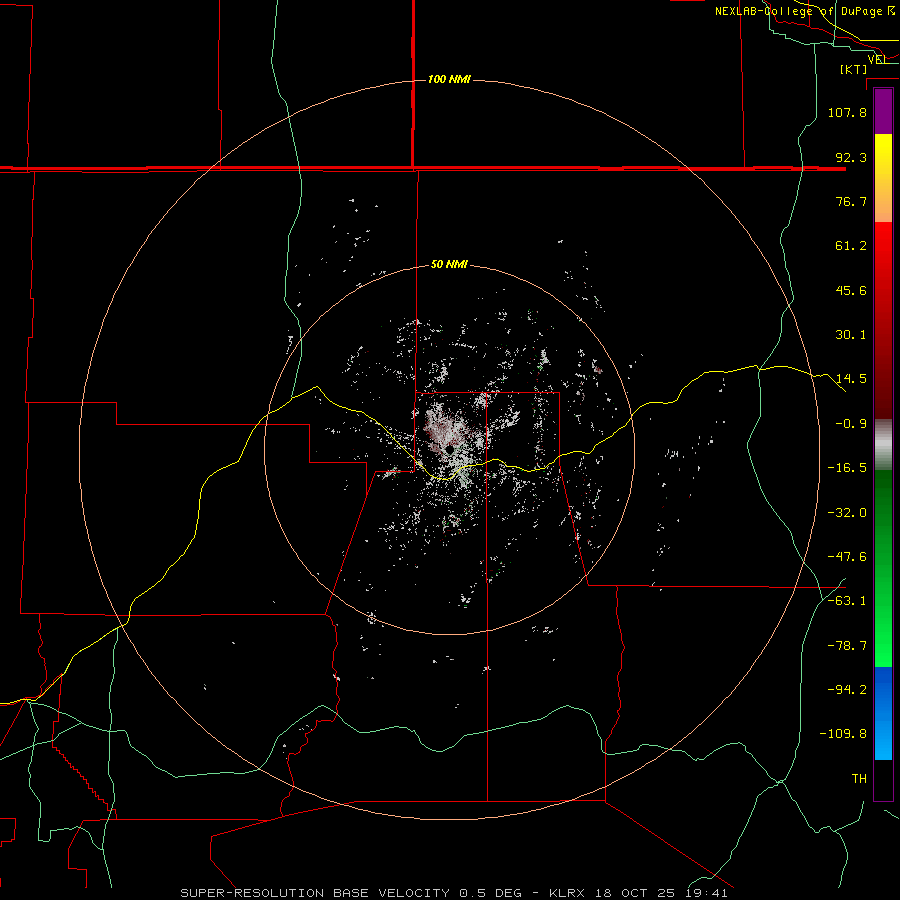The width and height of the screenshot is (900, 900).
Task: Click the -78.7 legend value
Action: tap(847, 646)
